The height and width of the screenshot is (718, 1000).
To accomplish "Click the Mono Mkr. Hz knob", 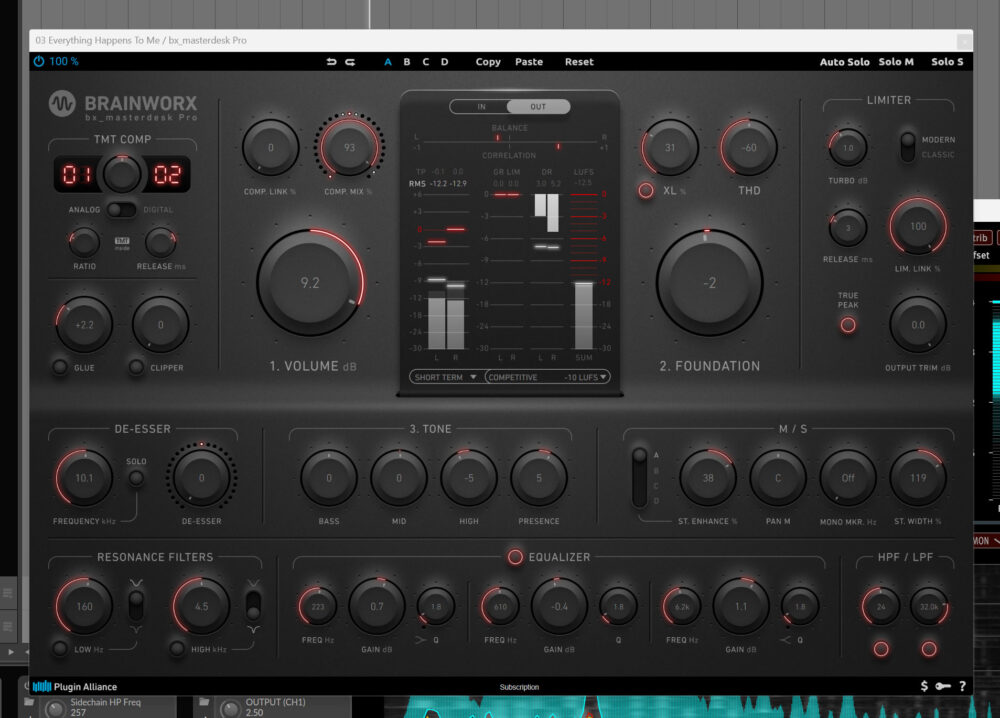I will 848,478.
